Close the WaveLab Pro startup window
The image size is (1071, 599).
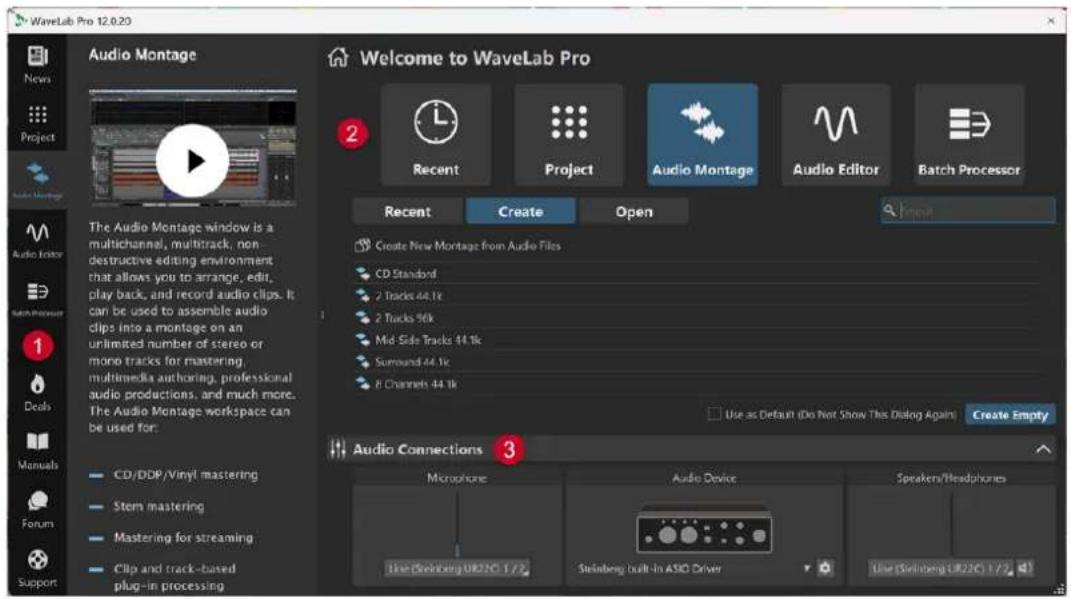click(1051, 21)
